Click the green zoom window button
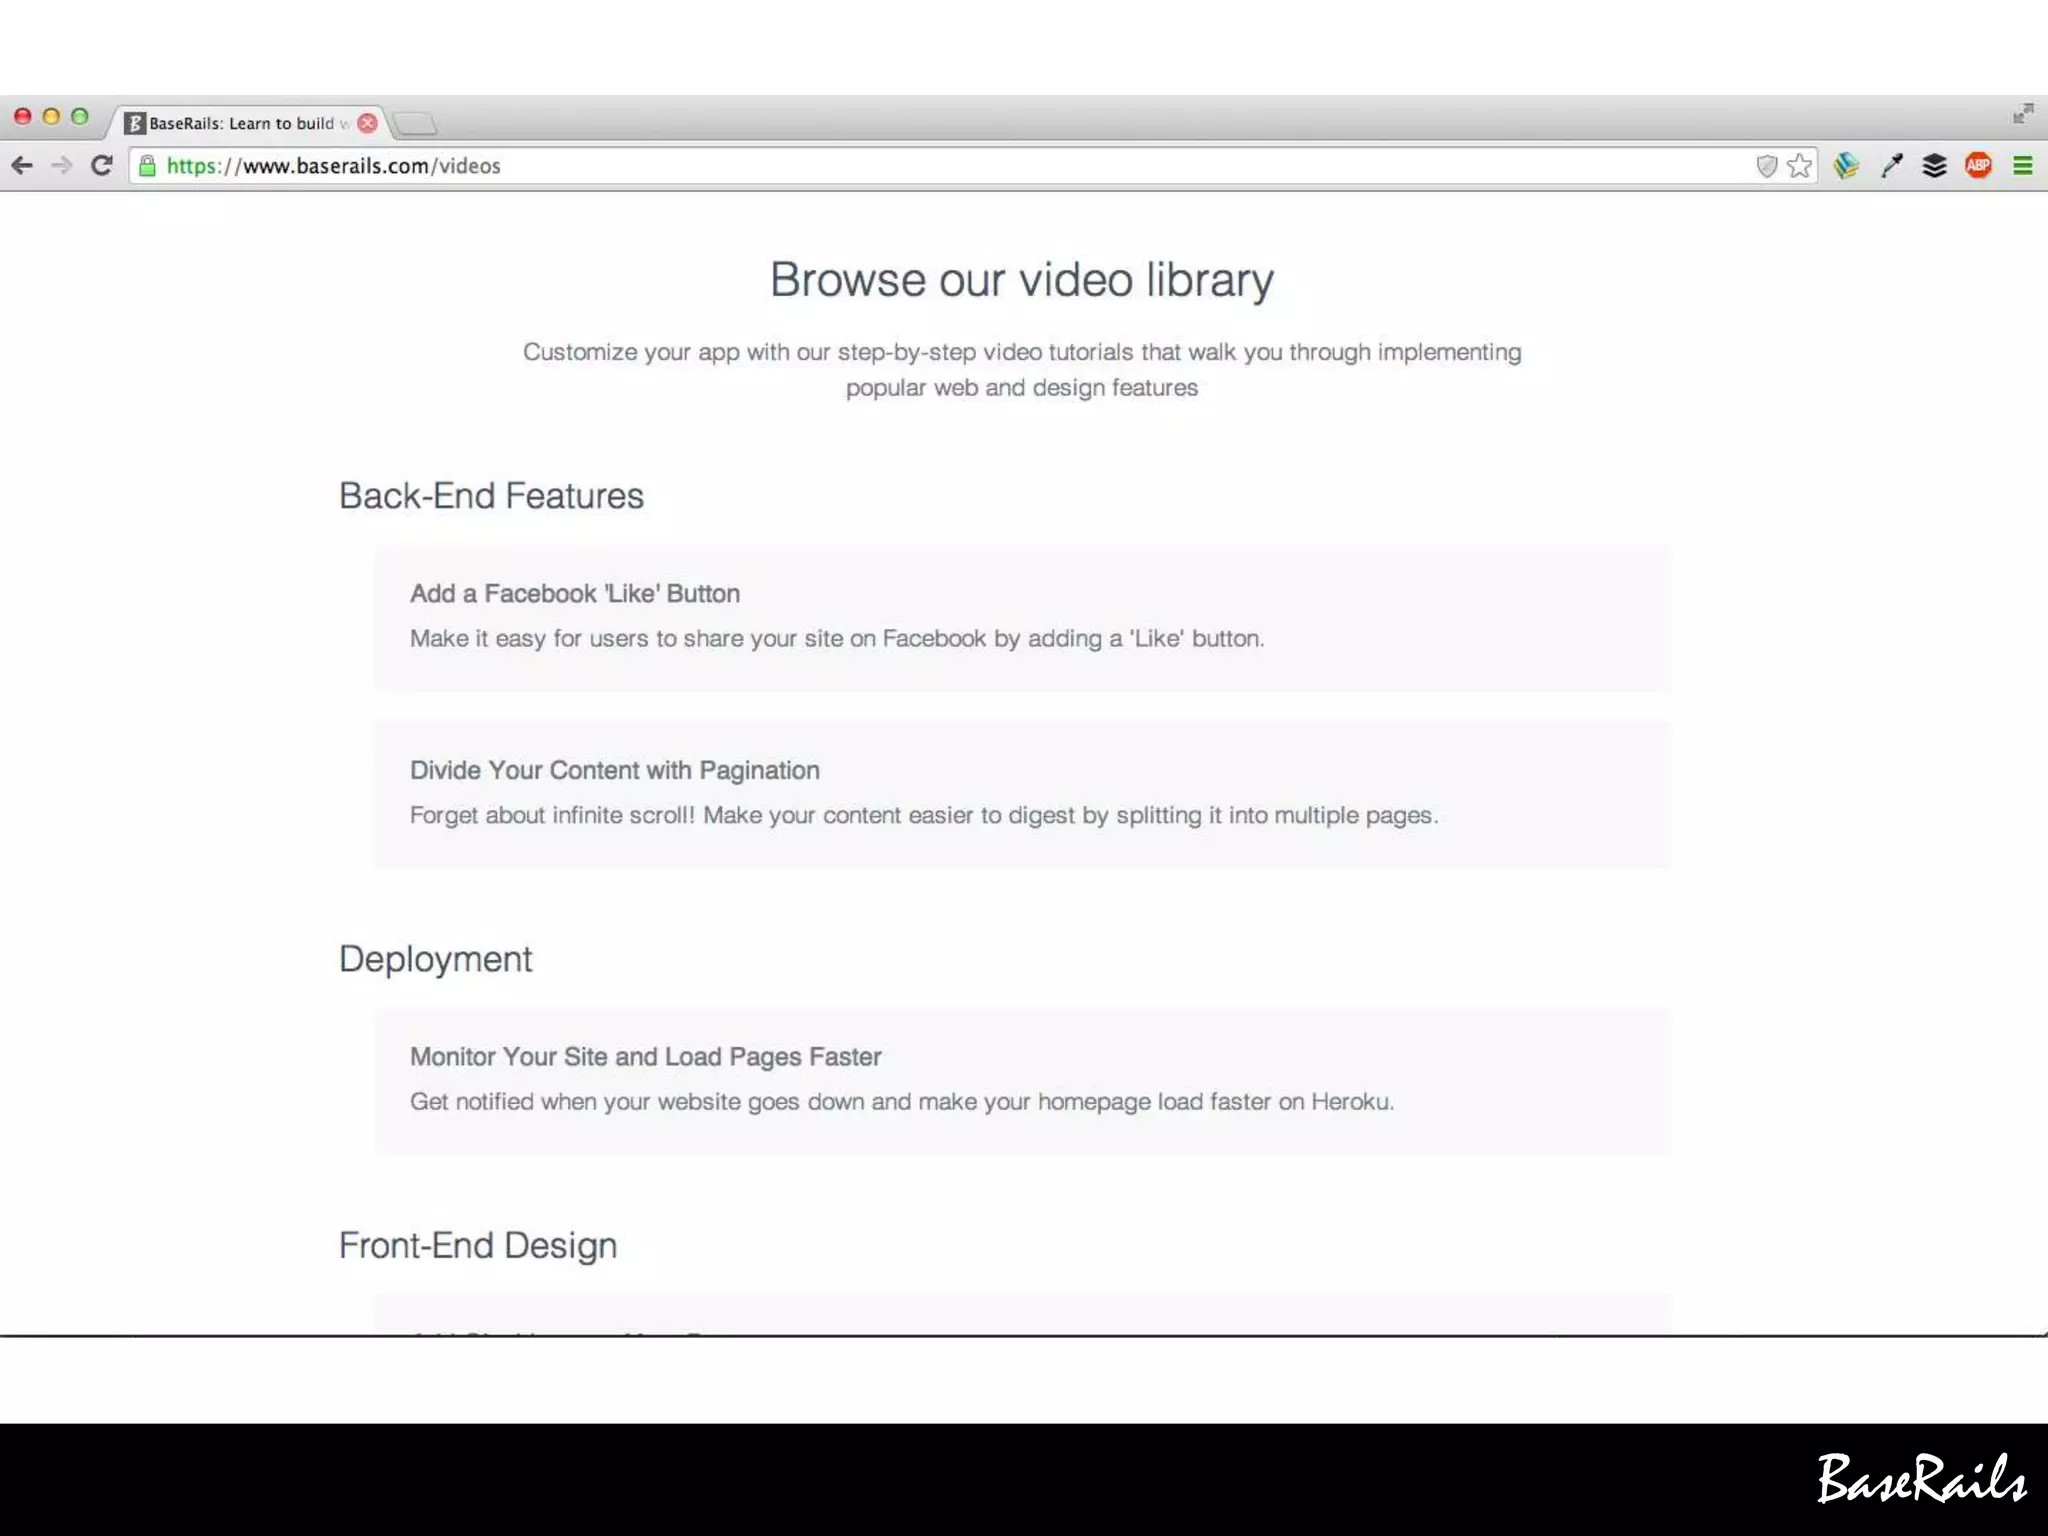The height and width of the screenshot is (1536, 2048). 80,117
